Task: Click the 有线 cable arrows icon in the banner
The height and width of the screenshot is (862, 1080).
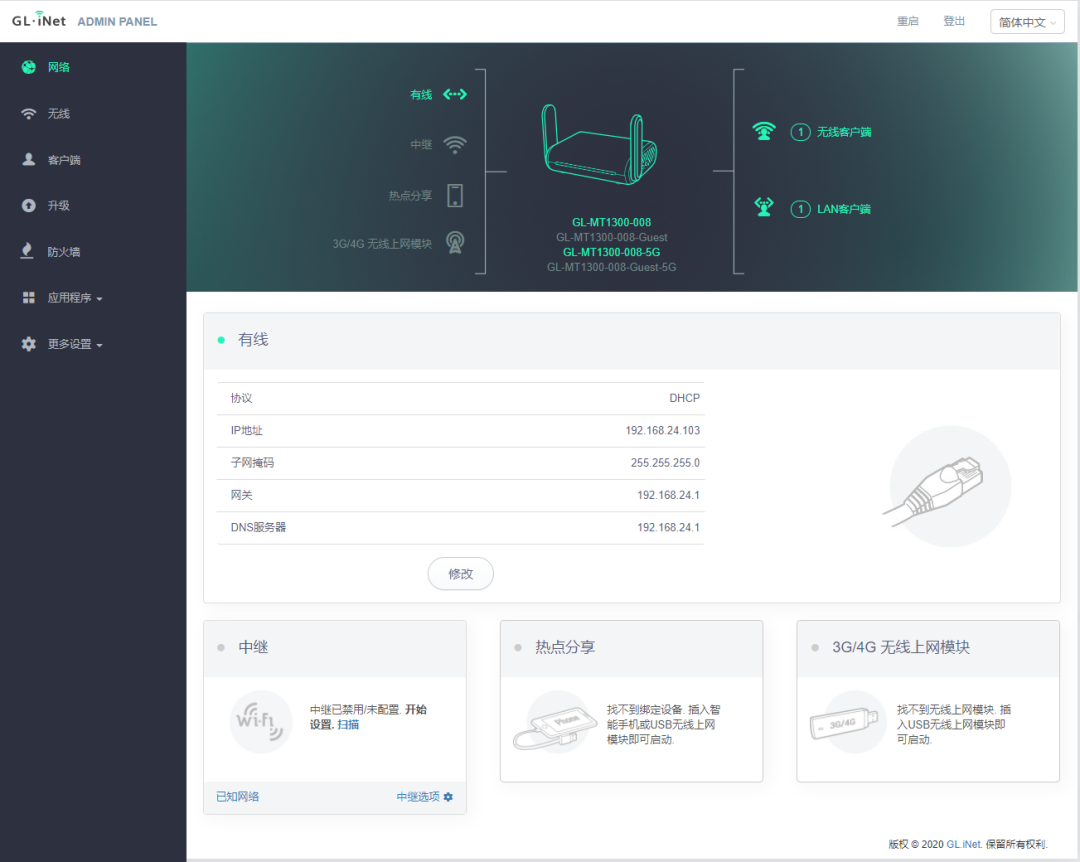Action: tap(455, 94)
